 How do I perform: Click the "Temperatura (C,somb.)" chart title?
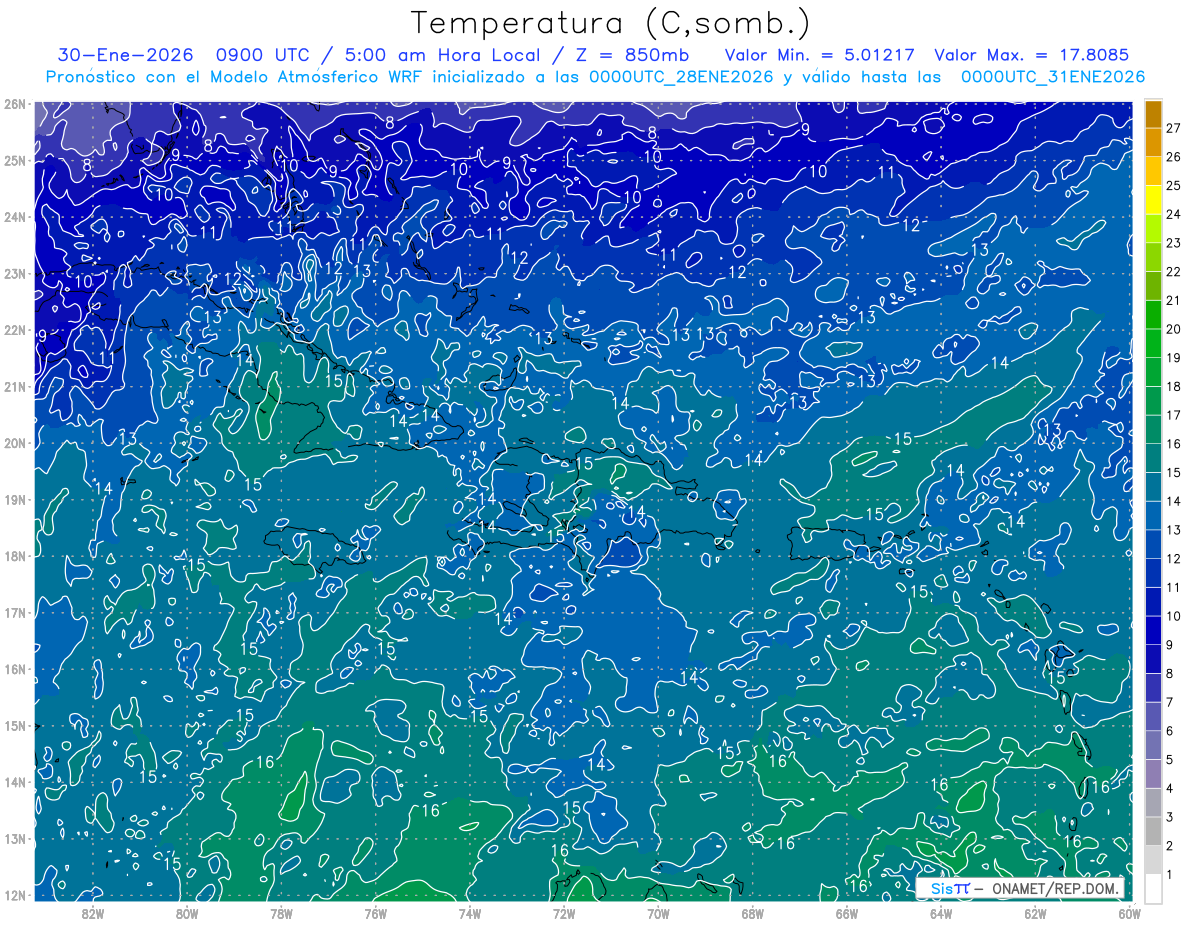point(610,23)
